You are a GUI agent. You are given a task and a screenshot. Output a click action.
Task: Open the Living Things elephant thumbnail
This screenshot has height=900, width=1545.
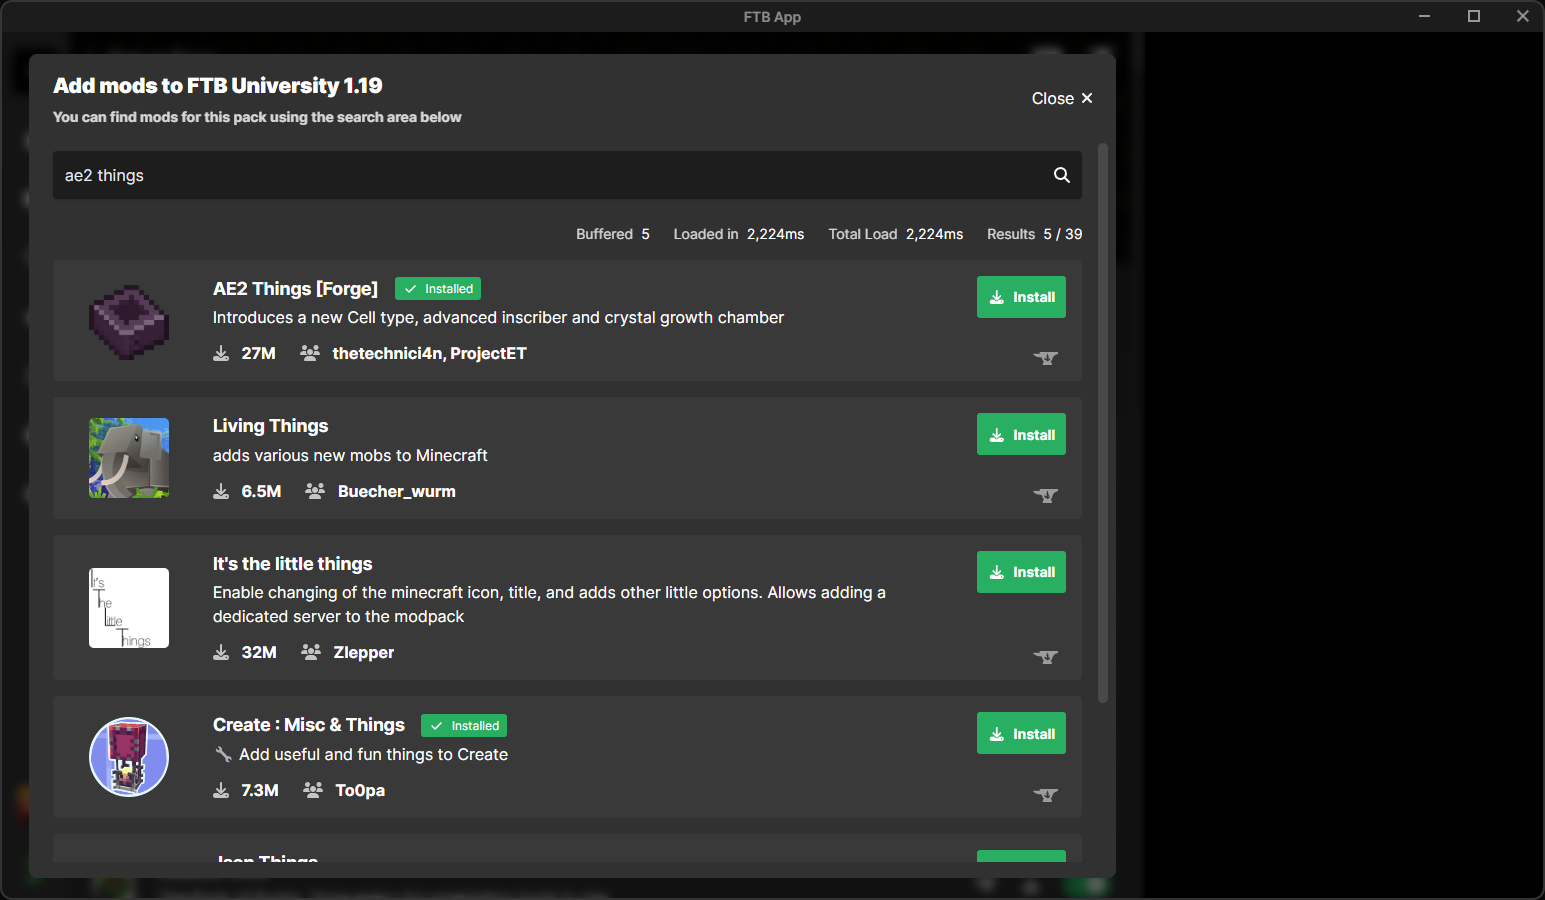tap(129, 458)
